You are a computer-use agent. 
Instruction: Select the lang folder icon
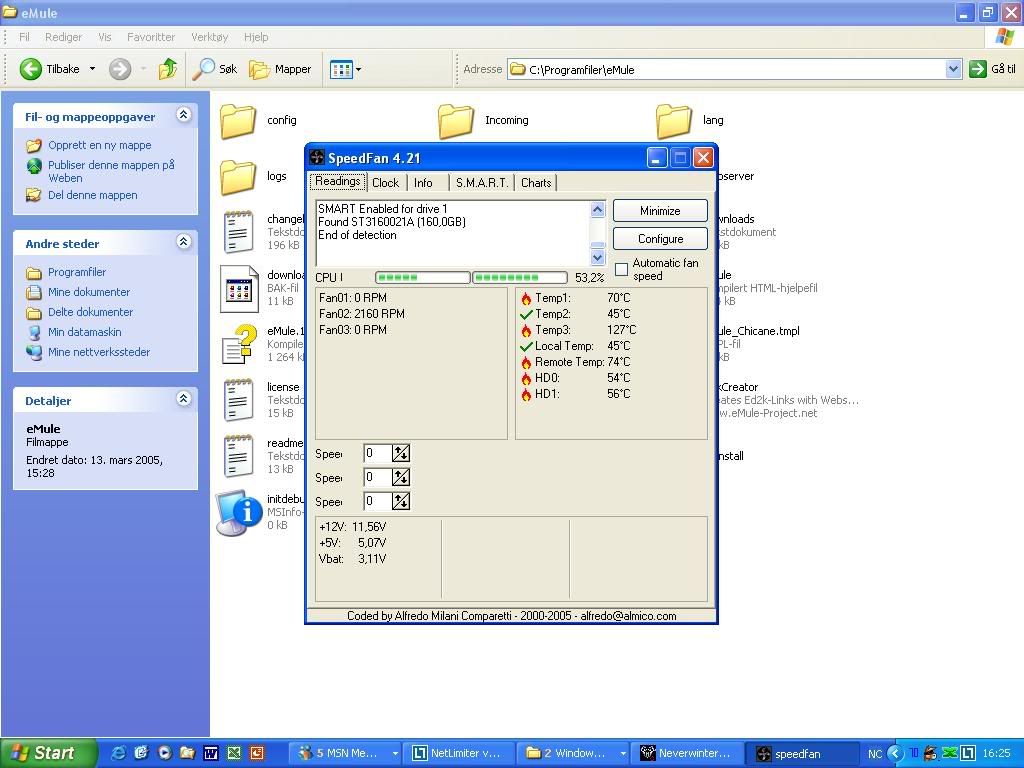[x=674, y=121]
